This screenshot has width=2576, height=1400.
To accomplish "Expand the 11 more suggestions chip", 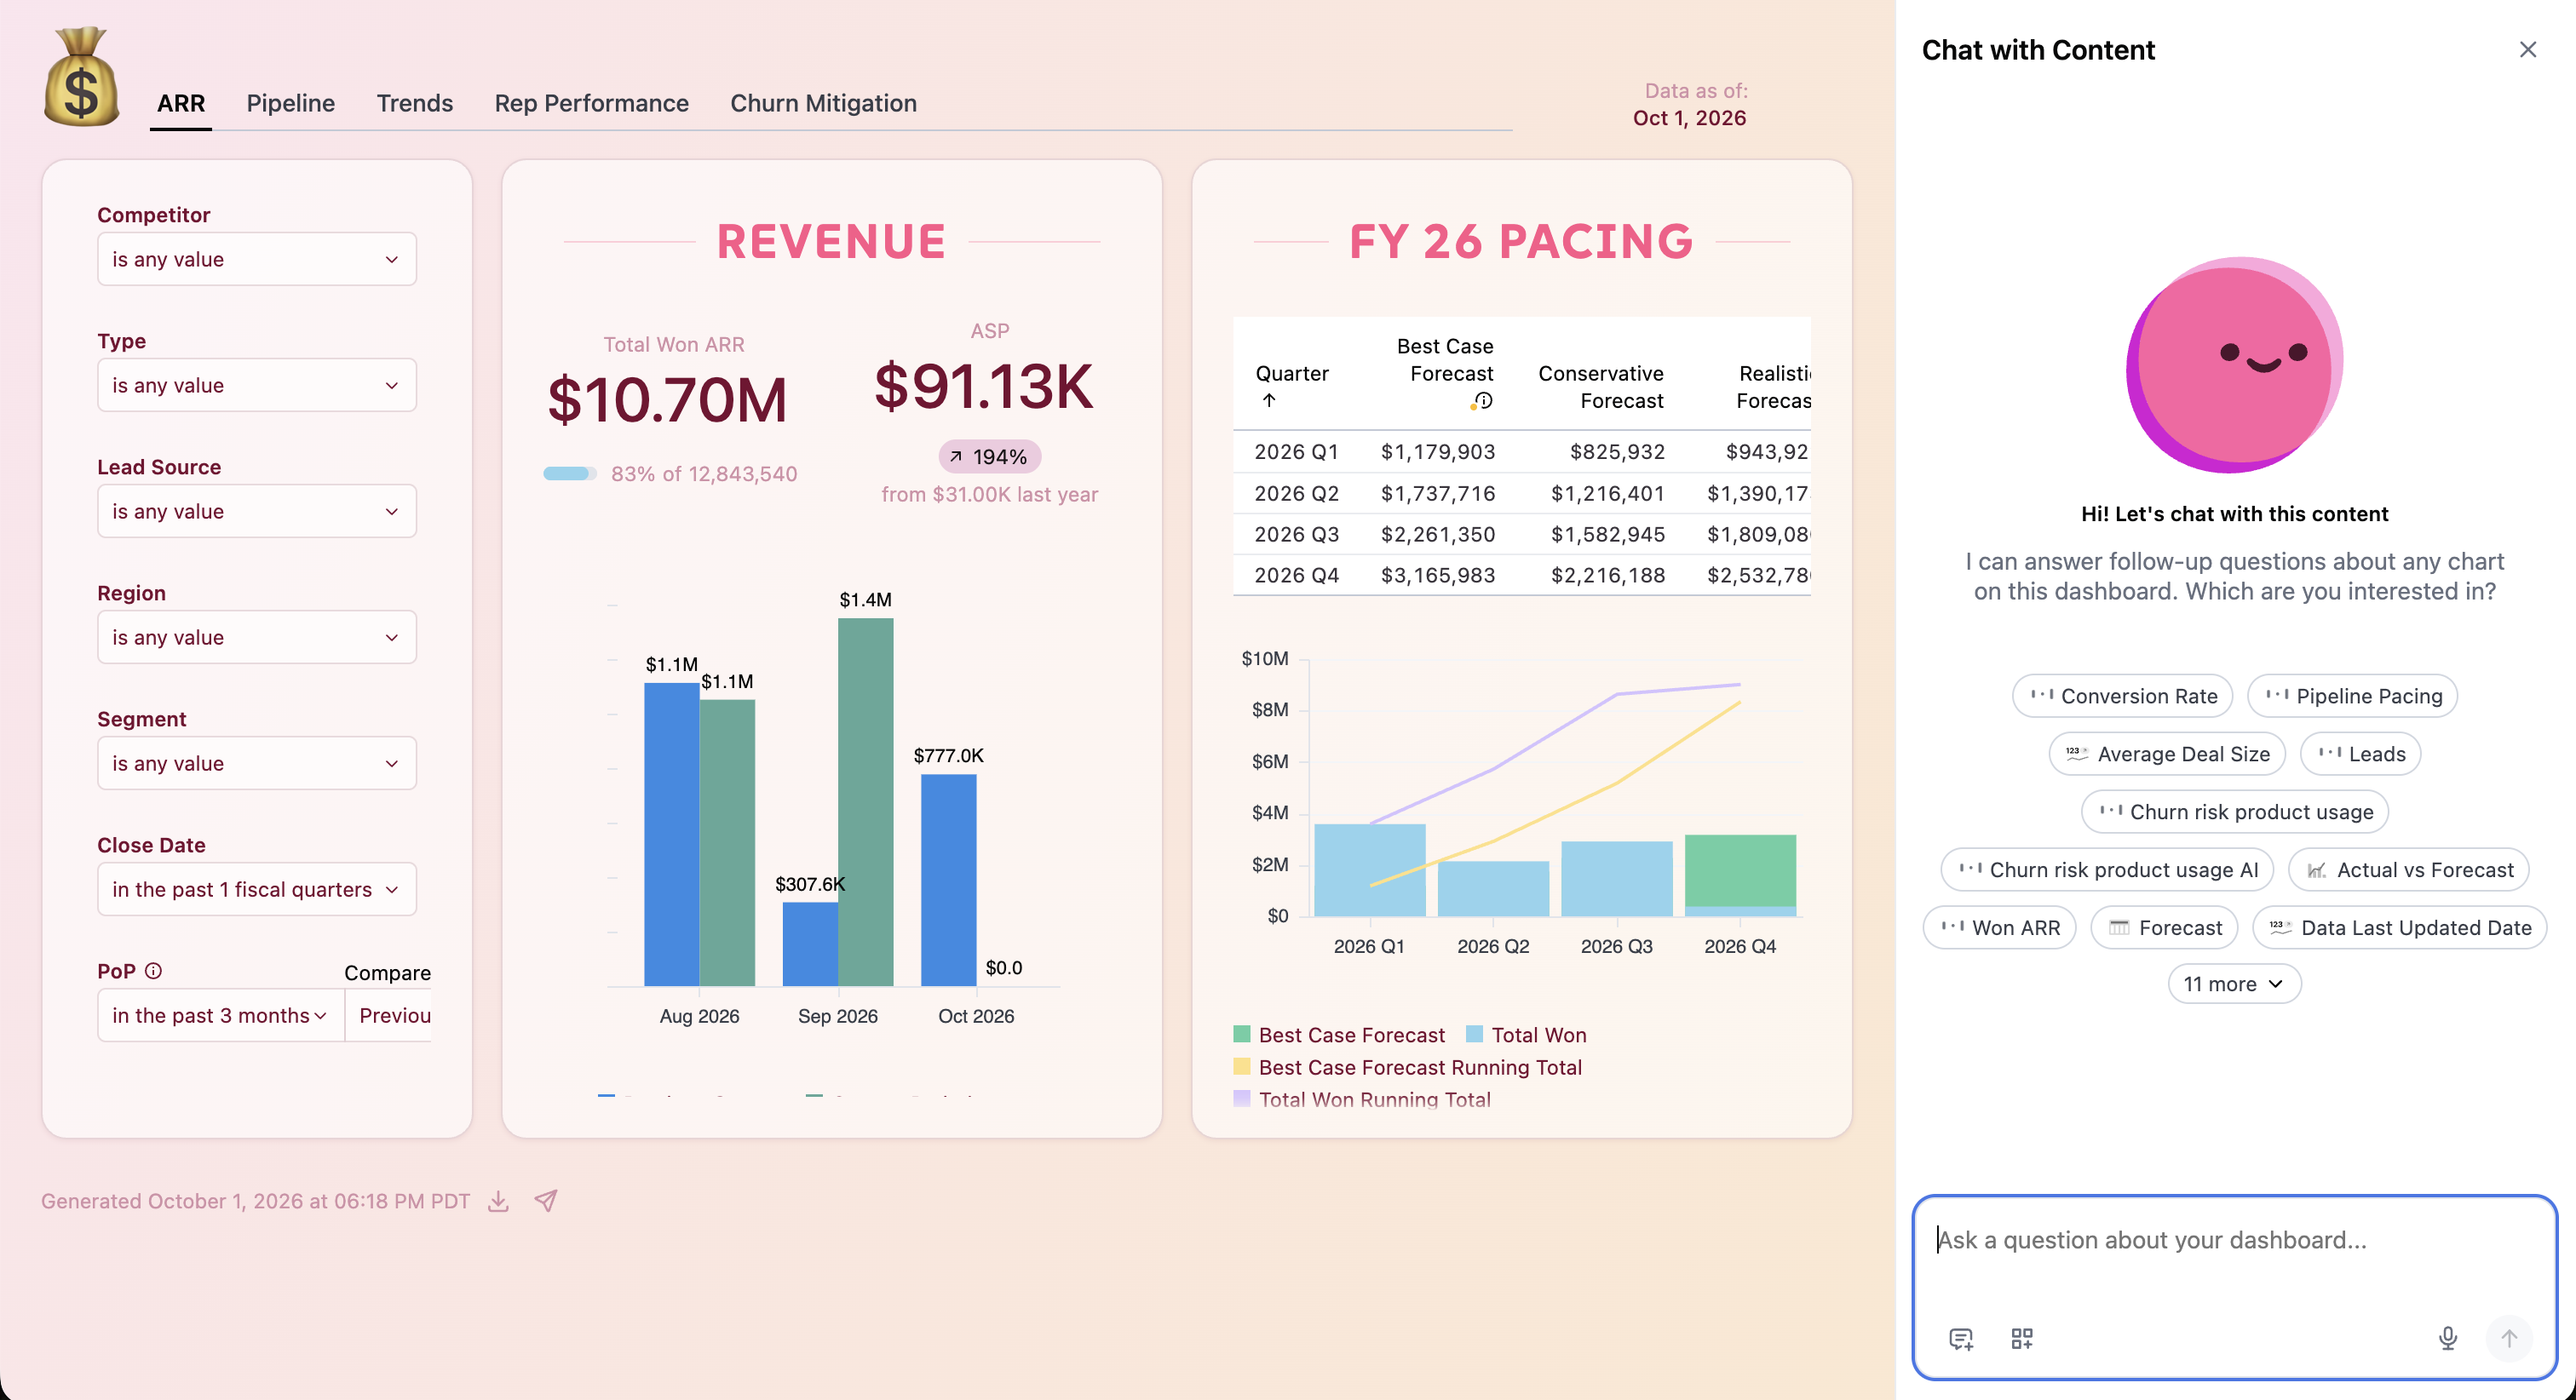I will point(2234,984).
